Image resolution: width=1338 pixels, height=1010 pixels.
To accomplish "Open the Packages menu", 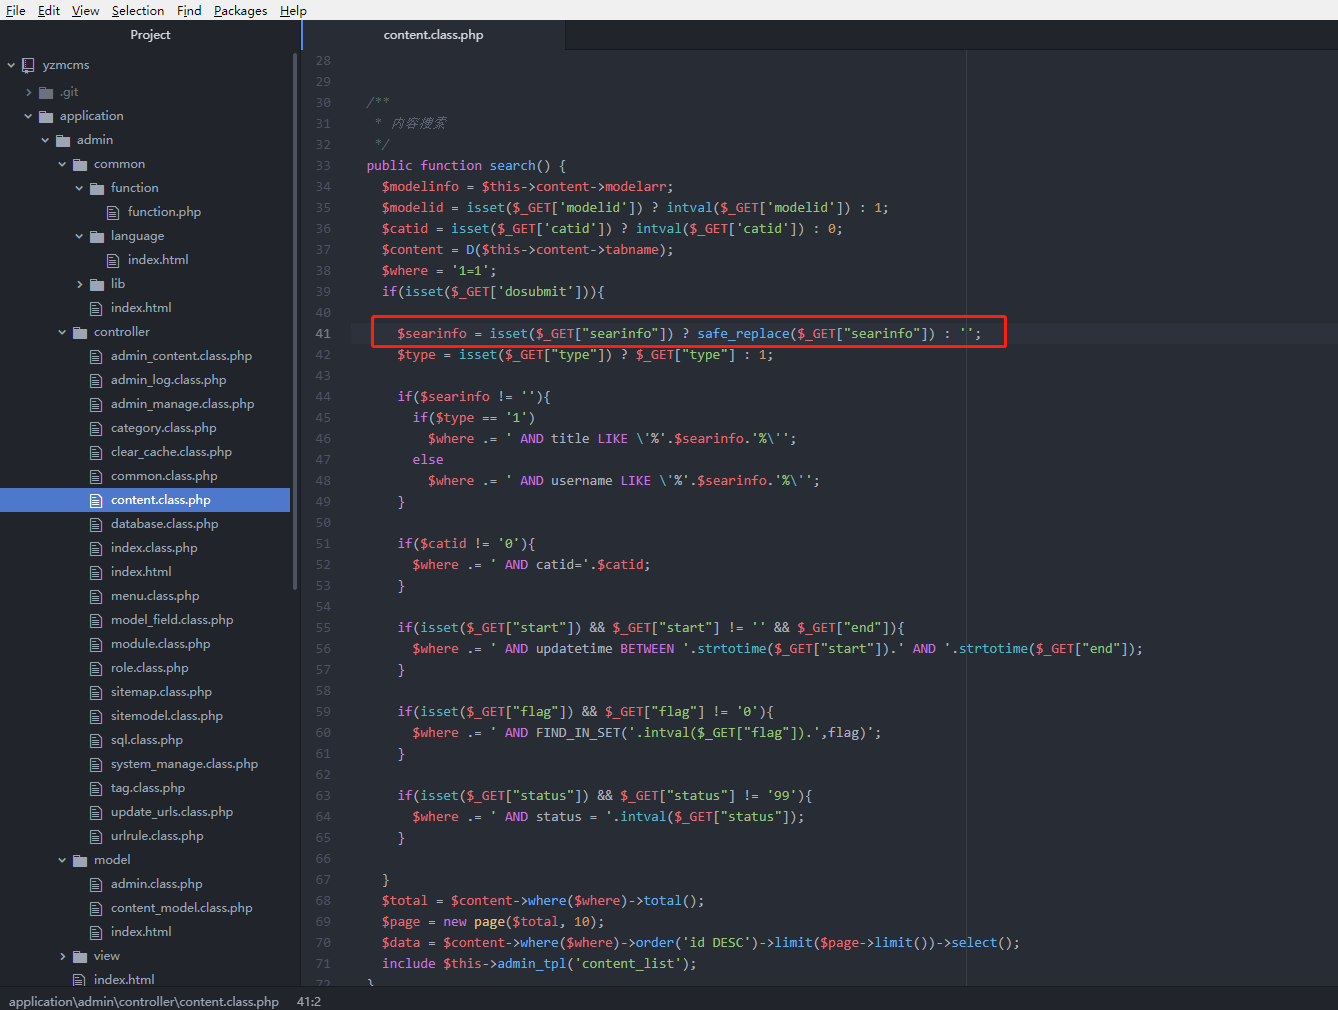I will (240, 10).
